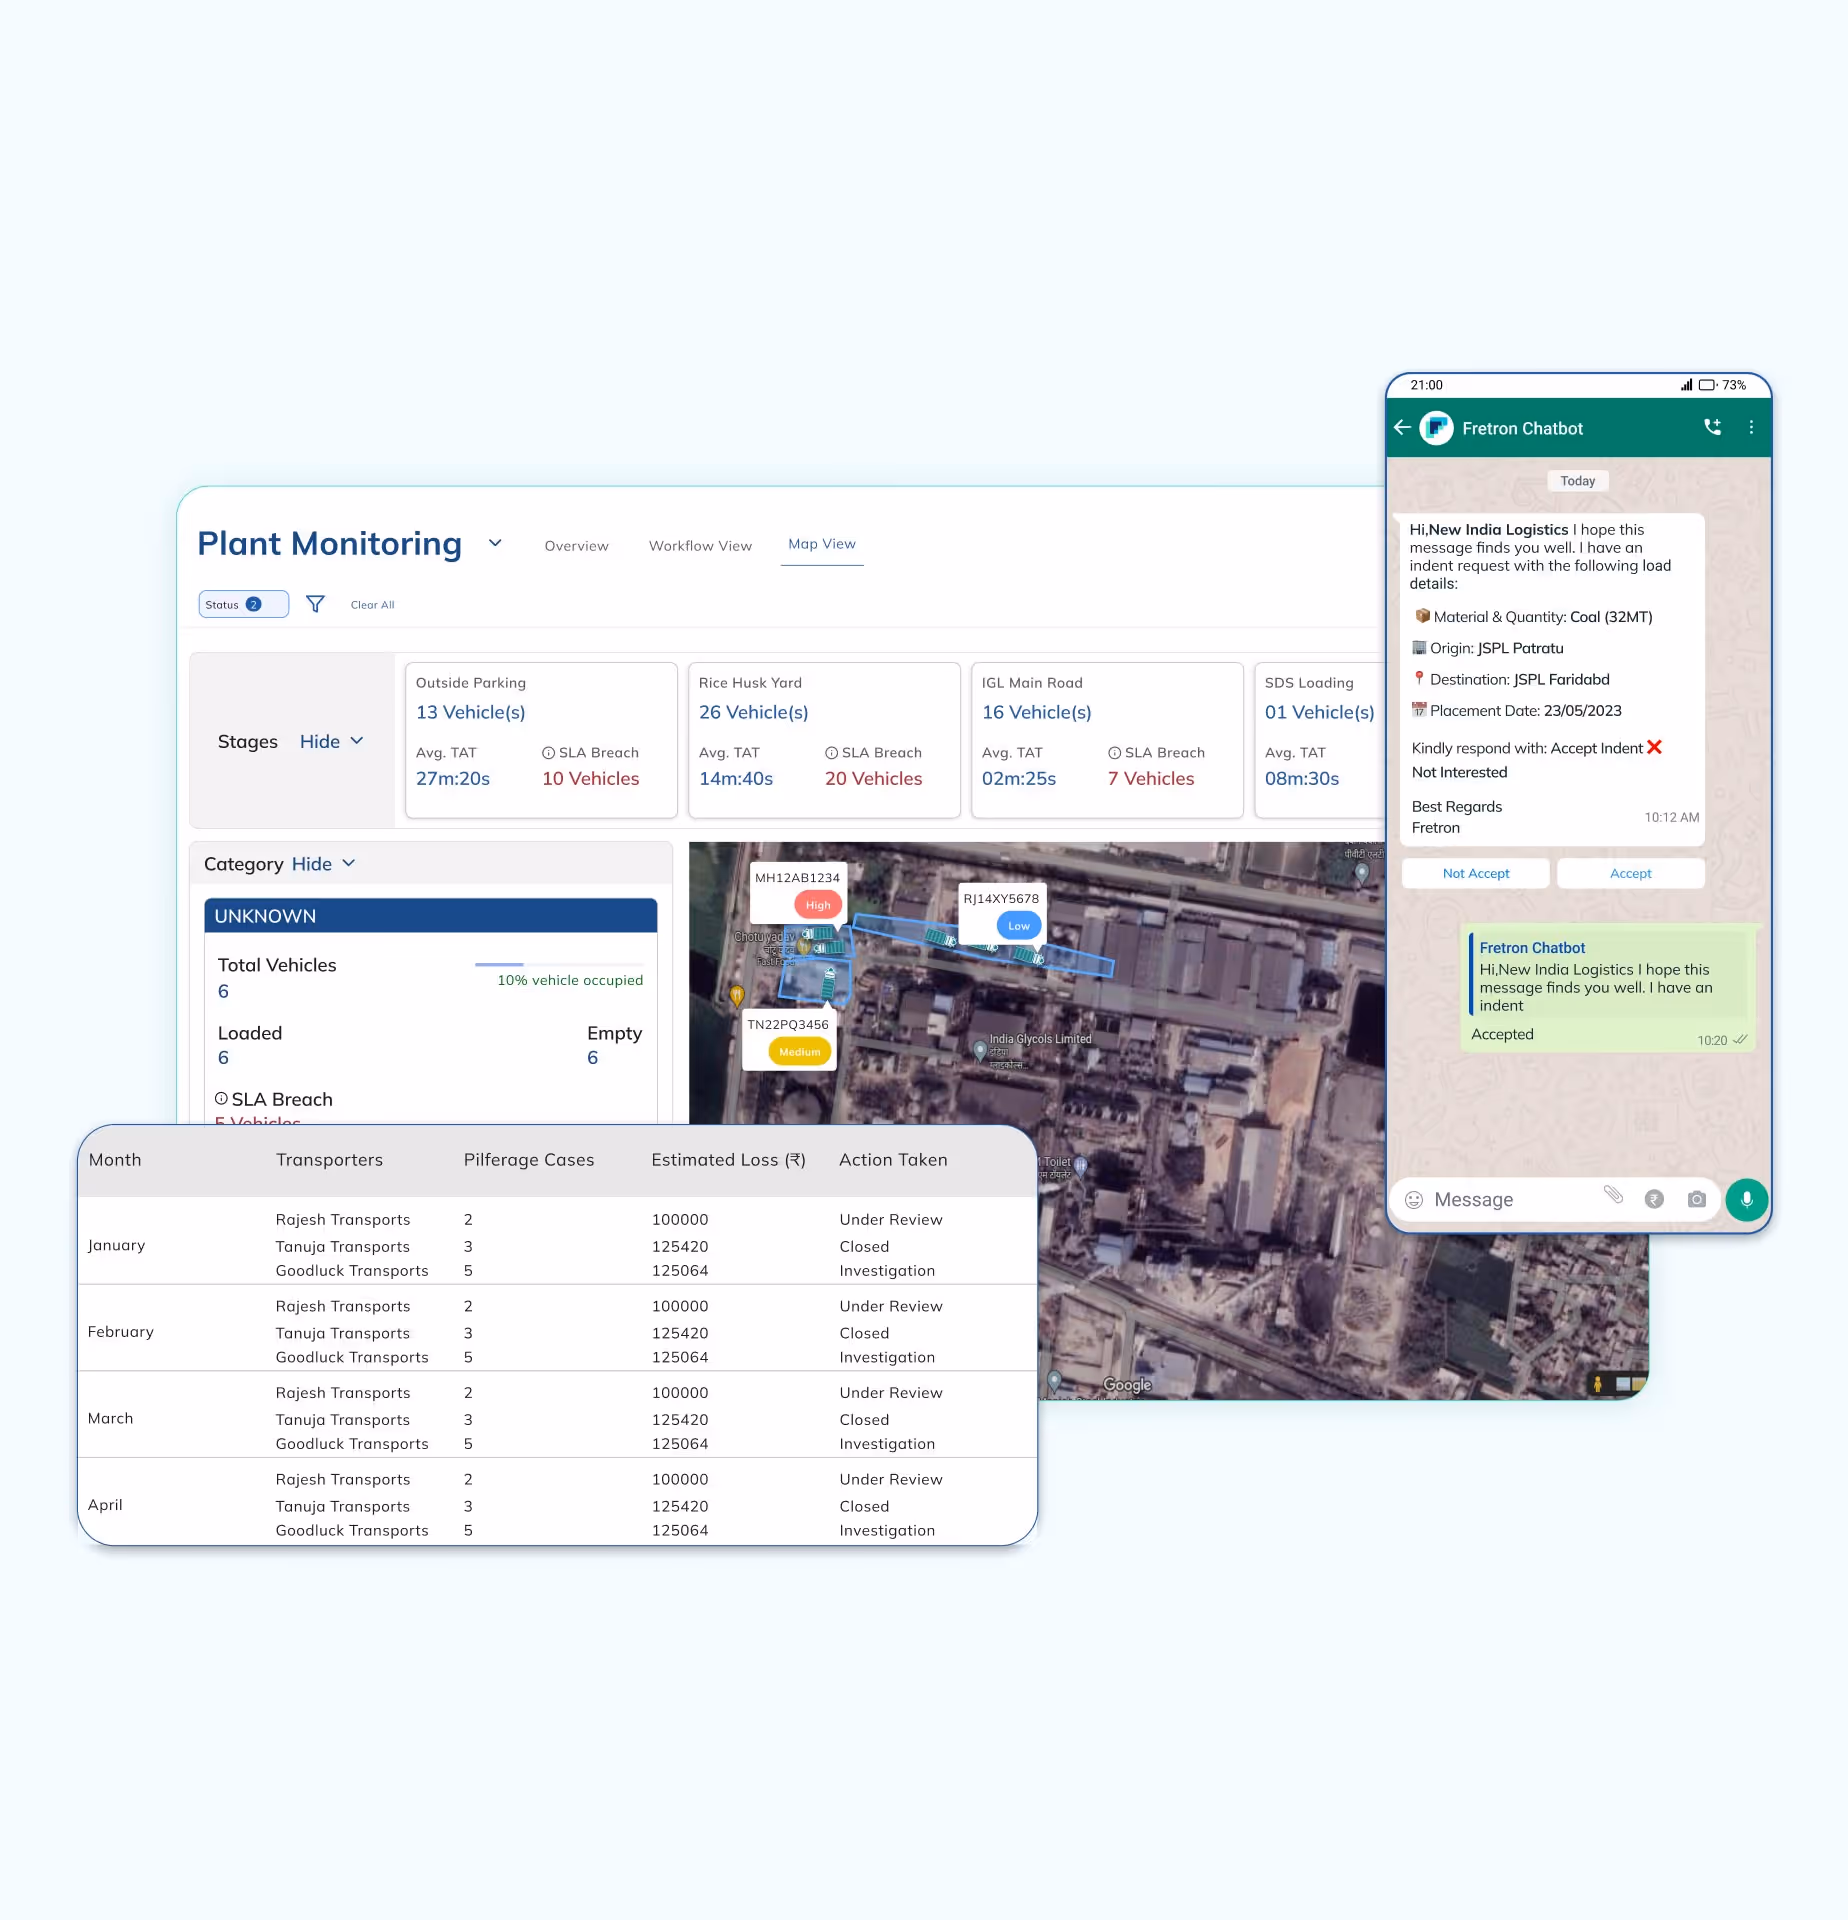The width and height of the screenshot is (1848, 1920).
Task: Click the India Glycols Limited map pin
Action: pyautogui.click(x=980, y=1050)
